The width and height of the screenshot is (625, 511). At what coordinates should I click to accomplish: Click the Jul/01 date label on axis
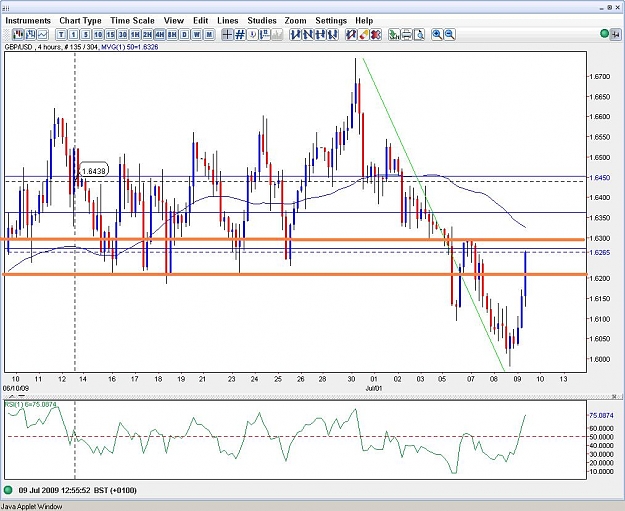pos(374,388)
